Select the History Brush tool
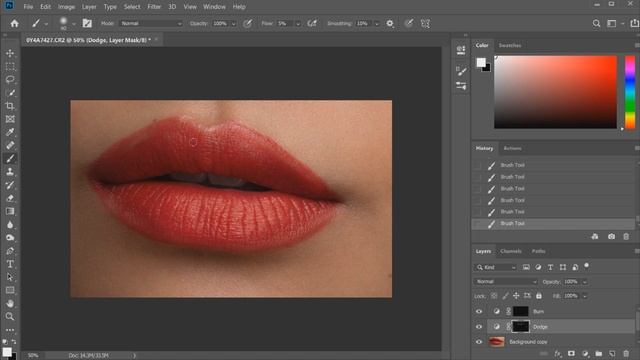The width and height of the screenshot is (640, 360). pyautogui.click(x=10, y=185)
